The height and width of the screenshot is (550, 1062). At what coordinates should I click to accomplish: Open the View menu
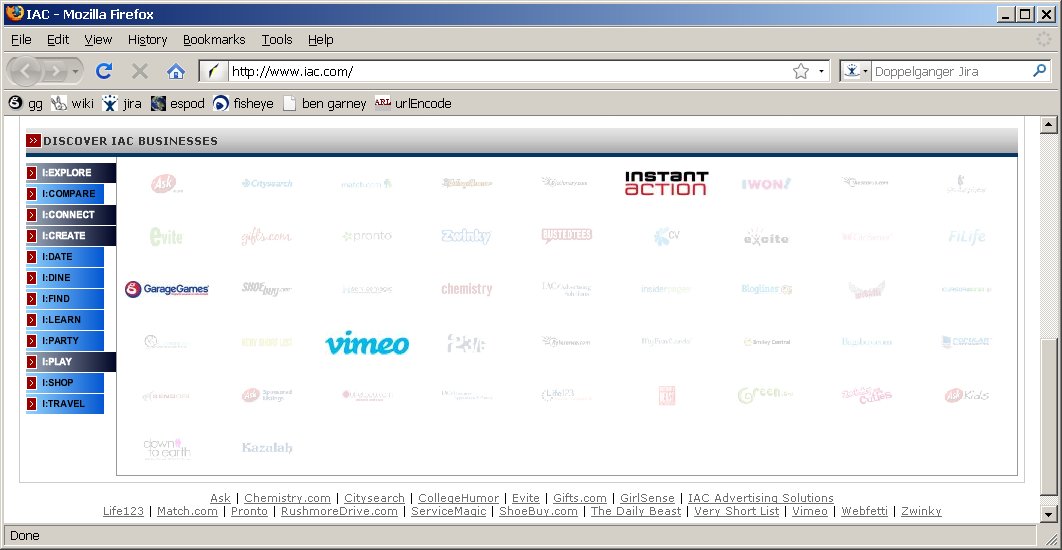click(x=98, y=39)
